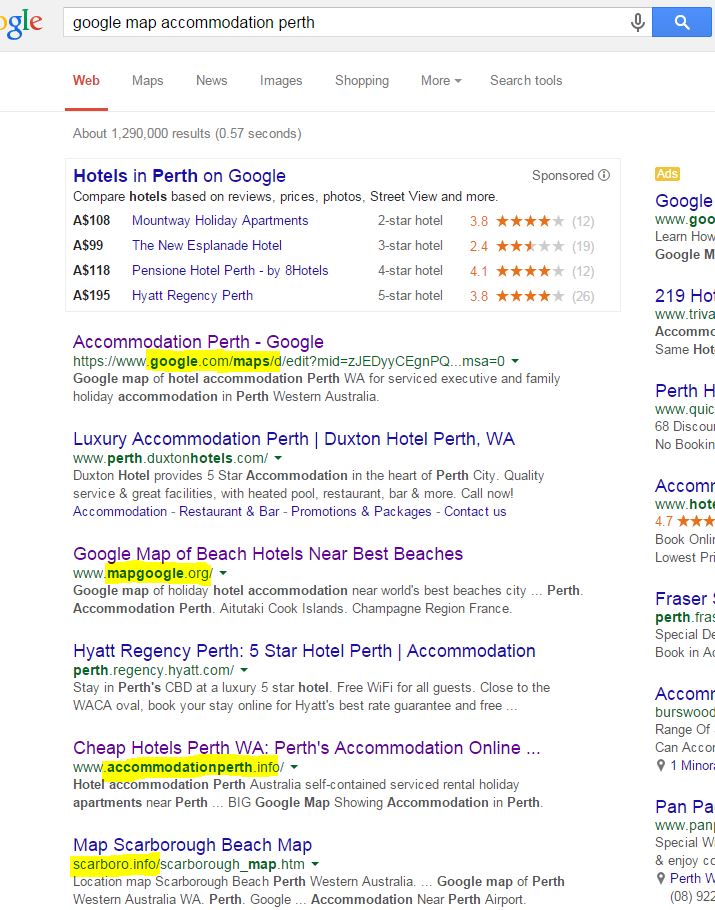715x910 pixels.
Task: Switch to the Maps tab
Action: tap(147, 81)
